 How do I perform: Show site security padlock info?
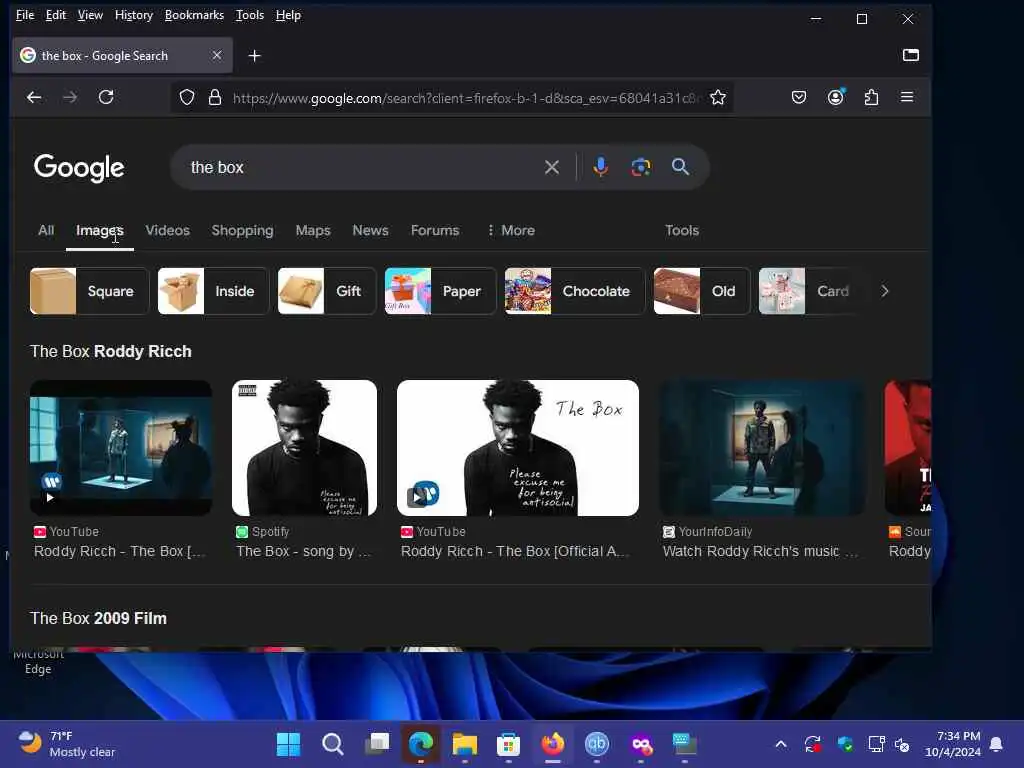(215, 98)
